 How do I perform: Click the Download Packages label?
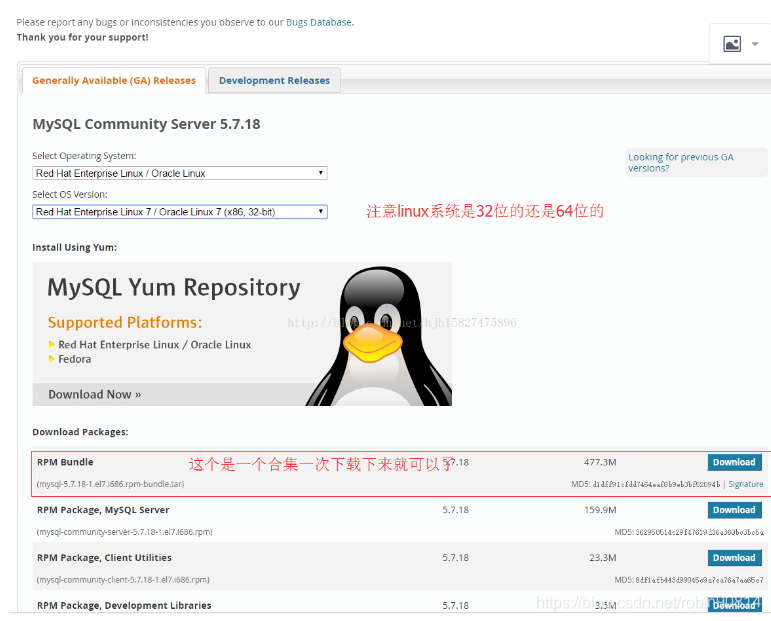click(x=80, y=432)
